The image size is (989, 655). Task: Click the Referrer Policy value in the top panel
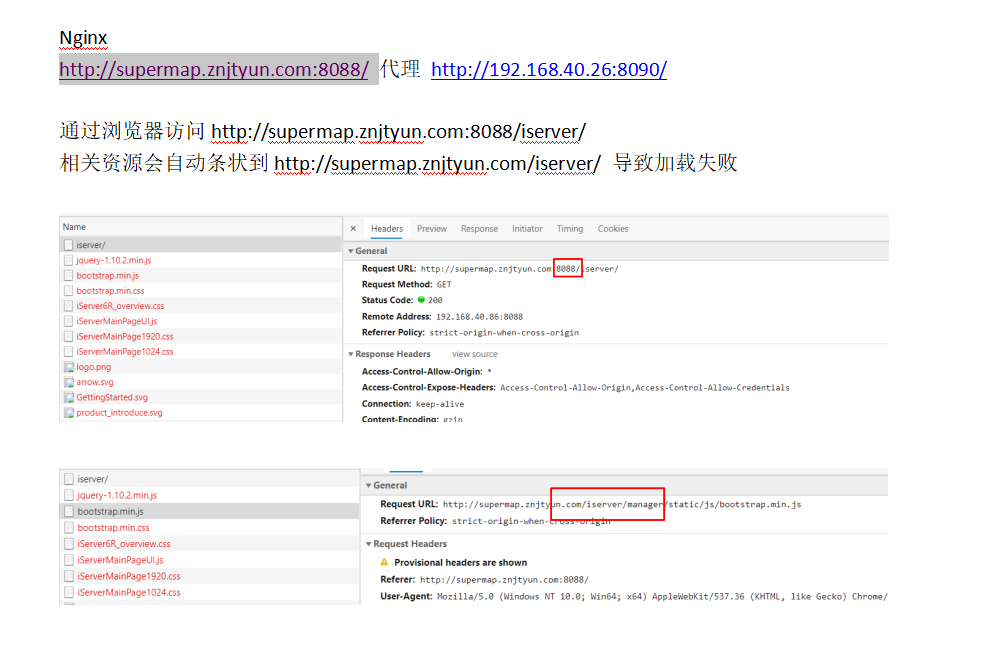click(x=504, y=333)
